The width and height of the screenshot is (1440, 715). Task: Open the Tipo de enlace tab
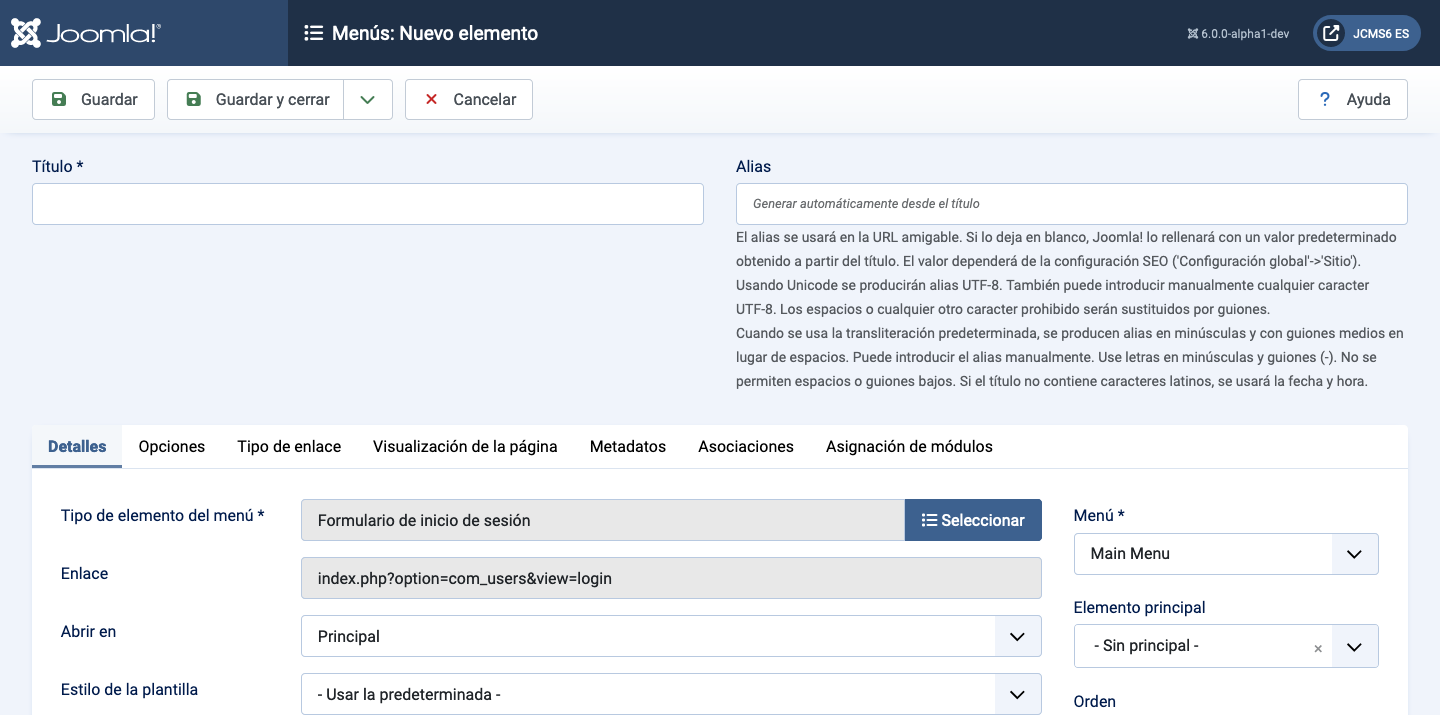click(x=289, y=446)
